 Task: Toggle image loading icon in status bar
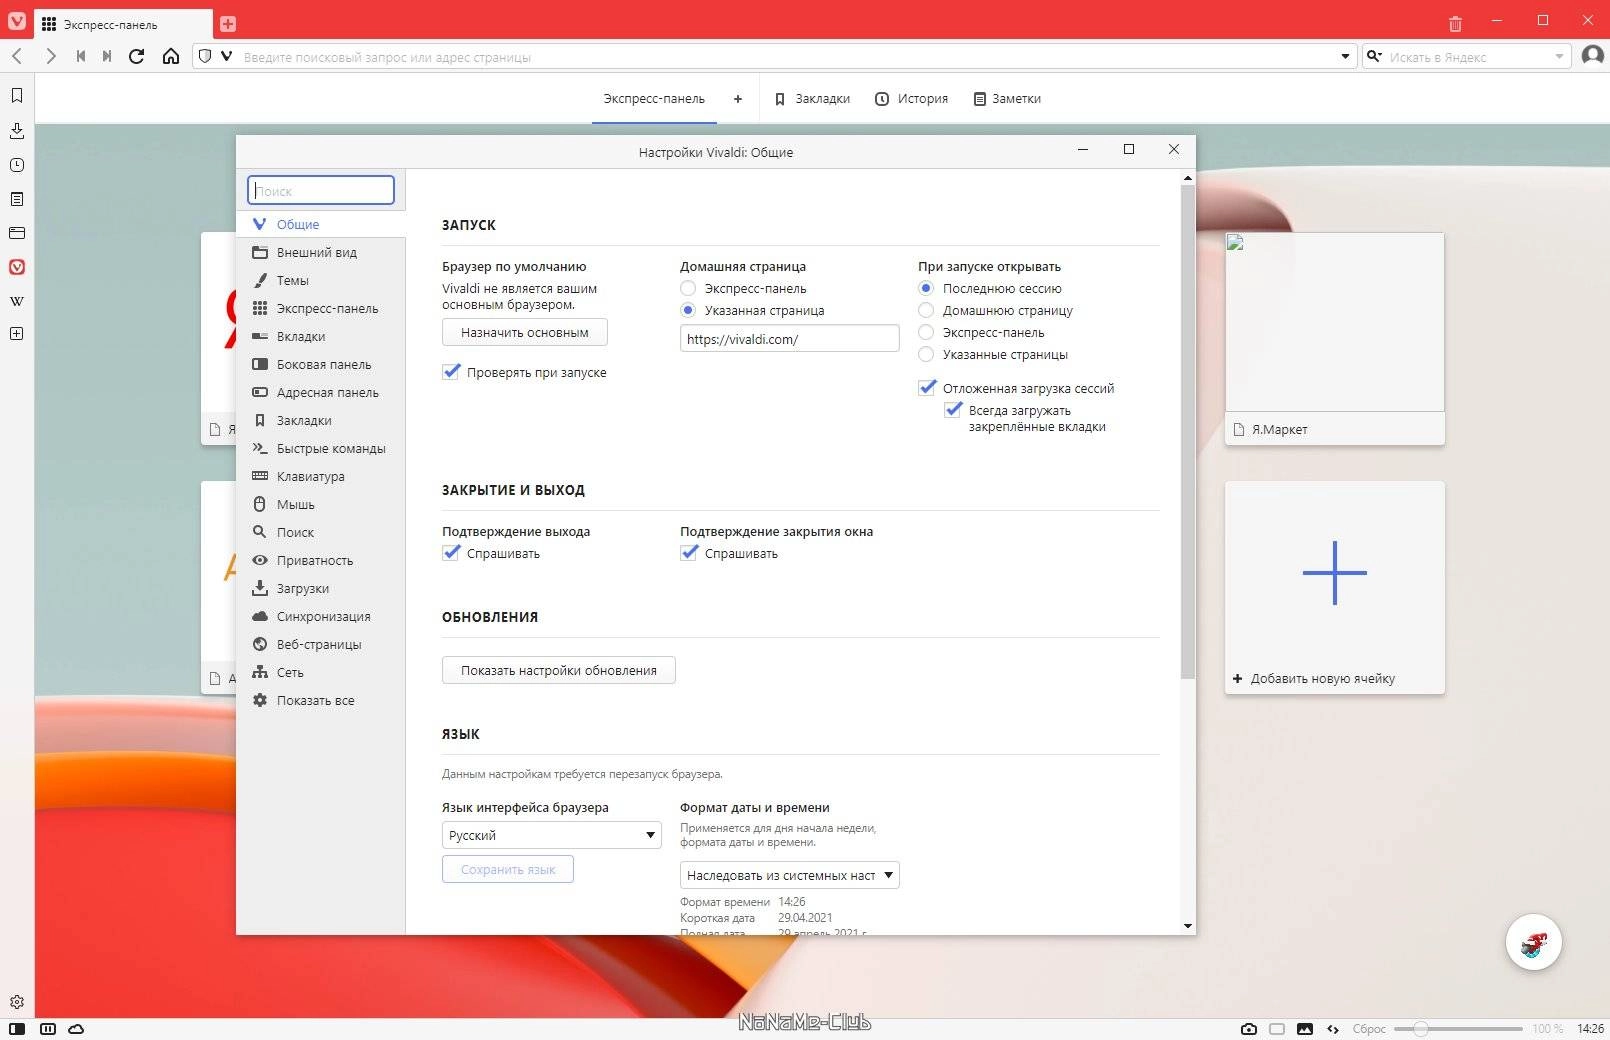pos(1305,1028)
